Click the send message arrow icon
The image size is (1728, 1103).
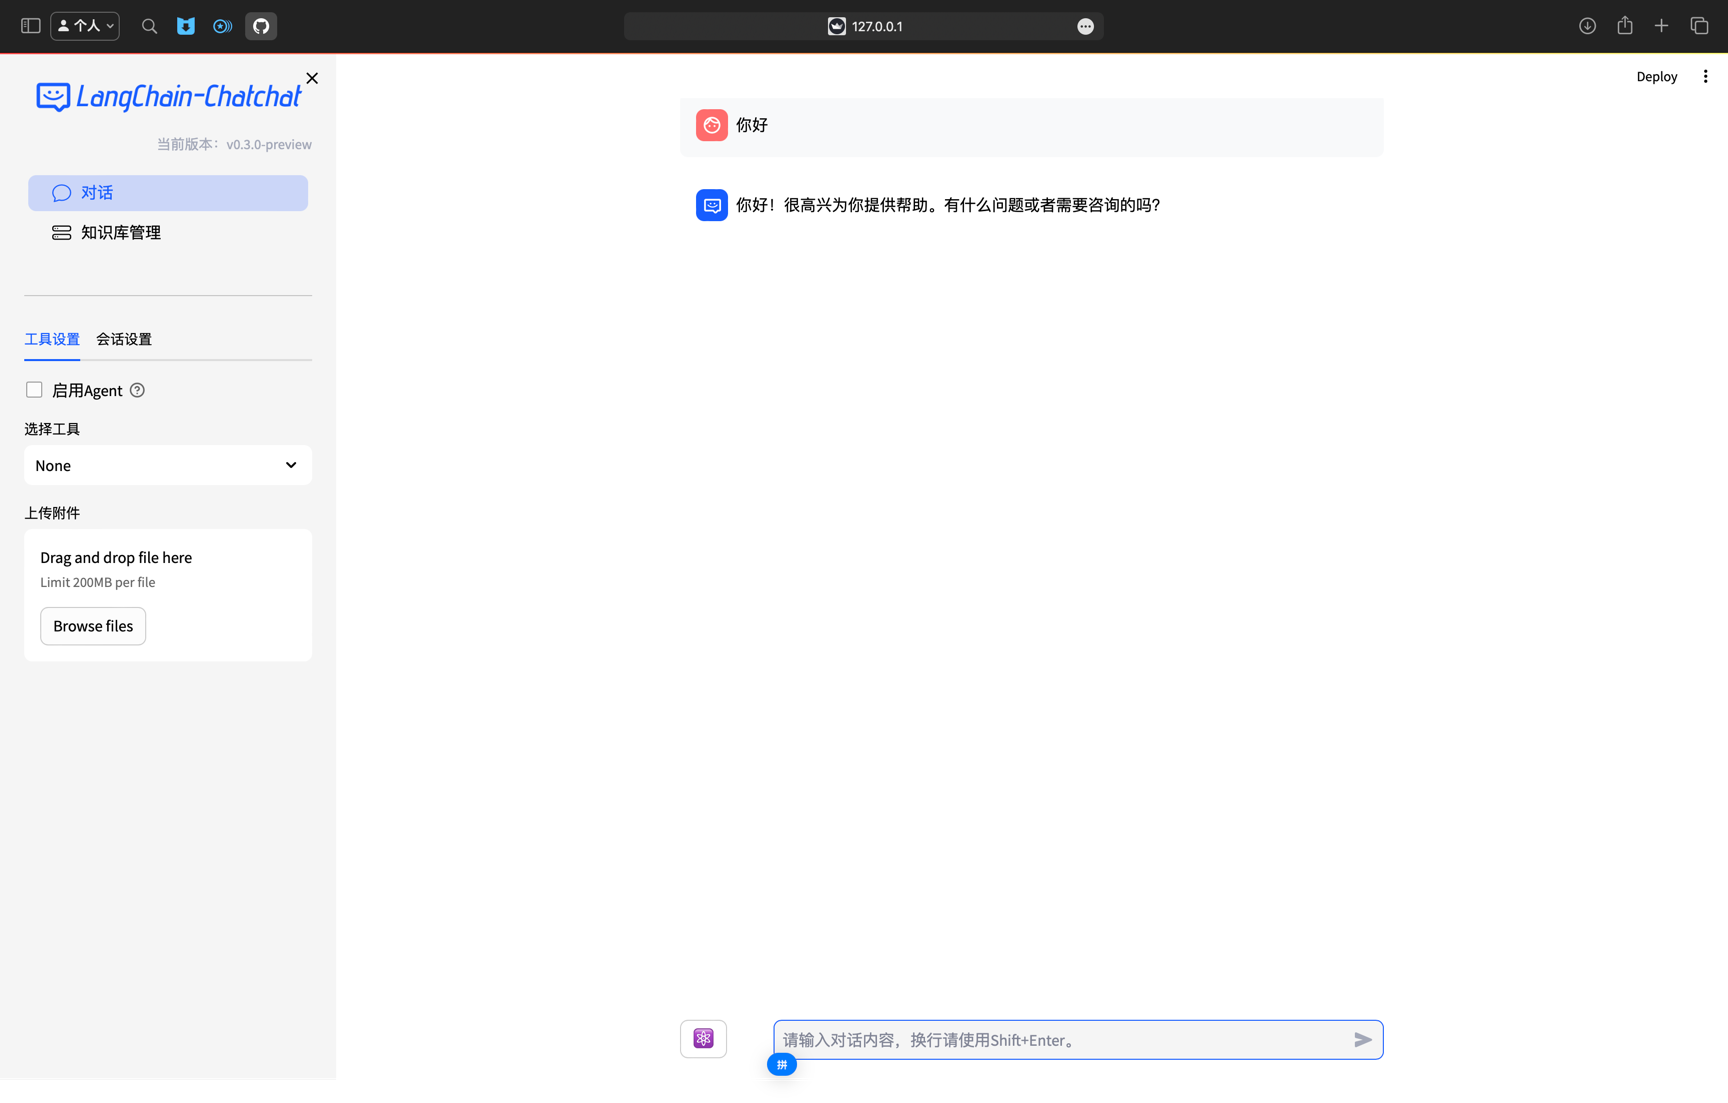(1362, 1040)
